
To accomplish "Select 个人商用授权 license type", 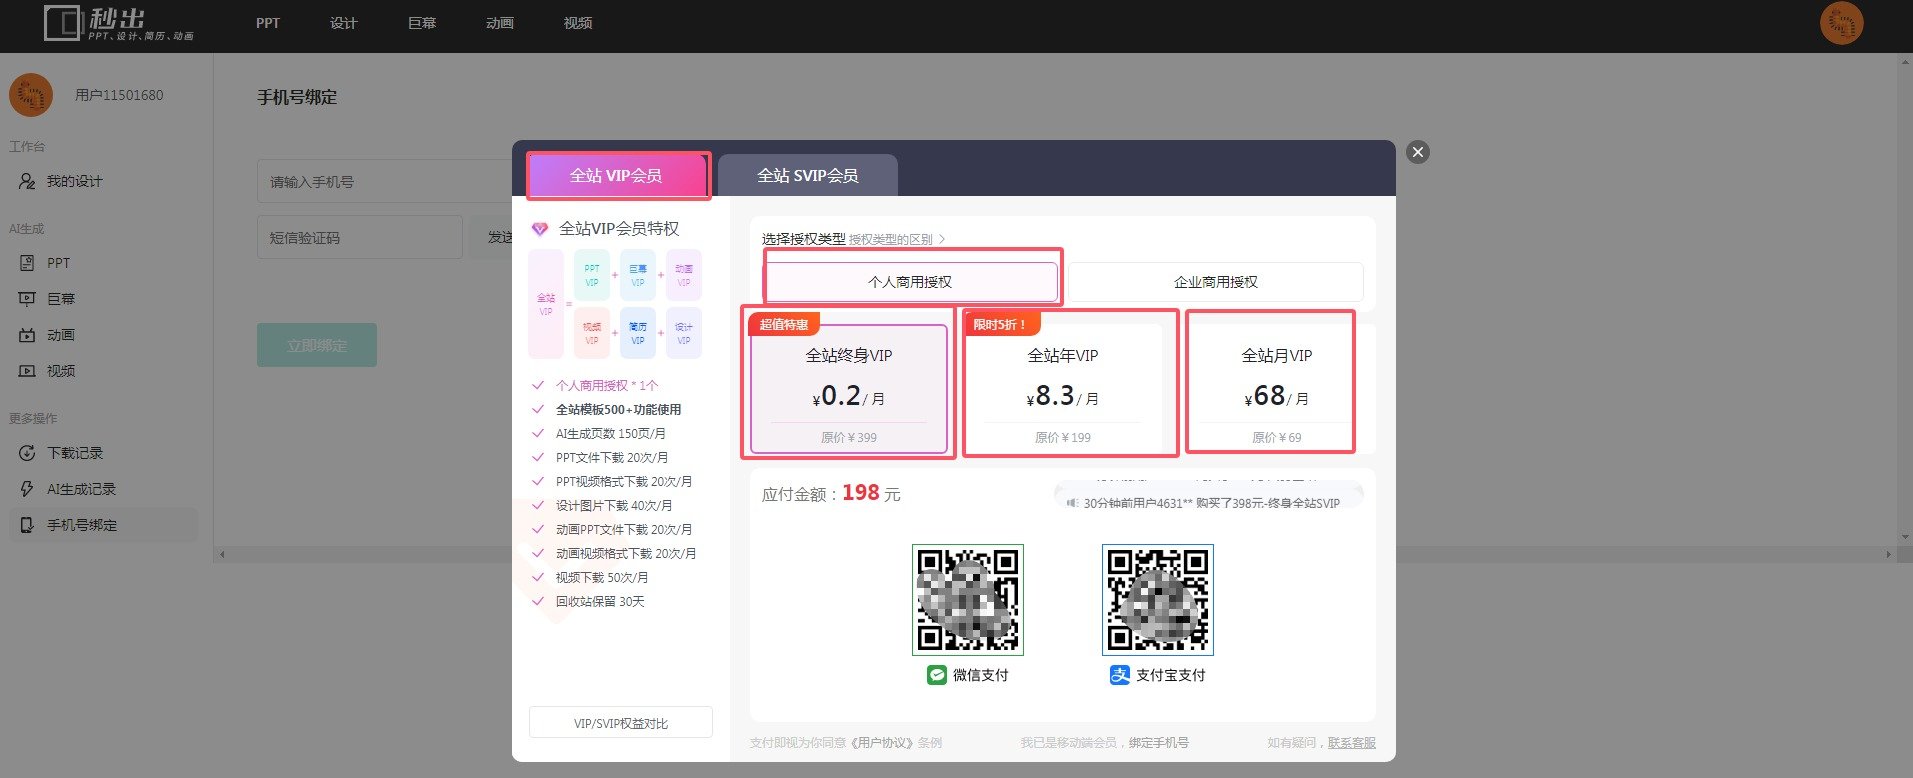I will point(910,282).
